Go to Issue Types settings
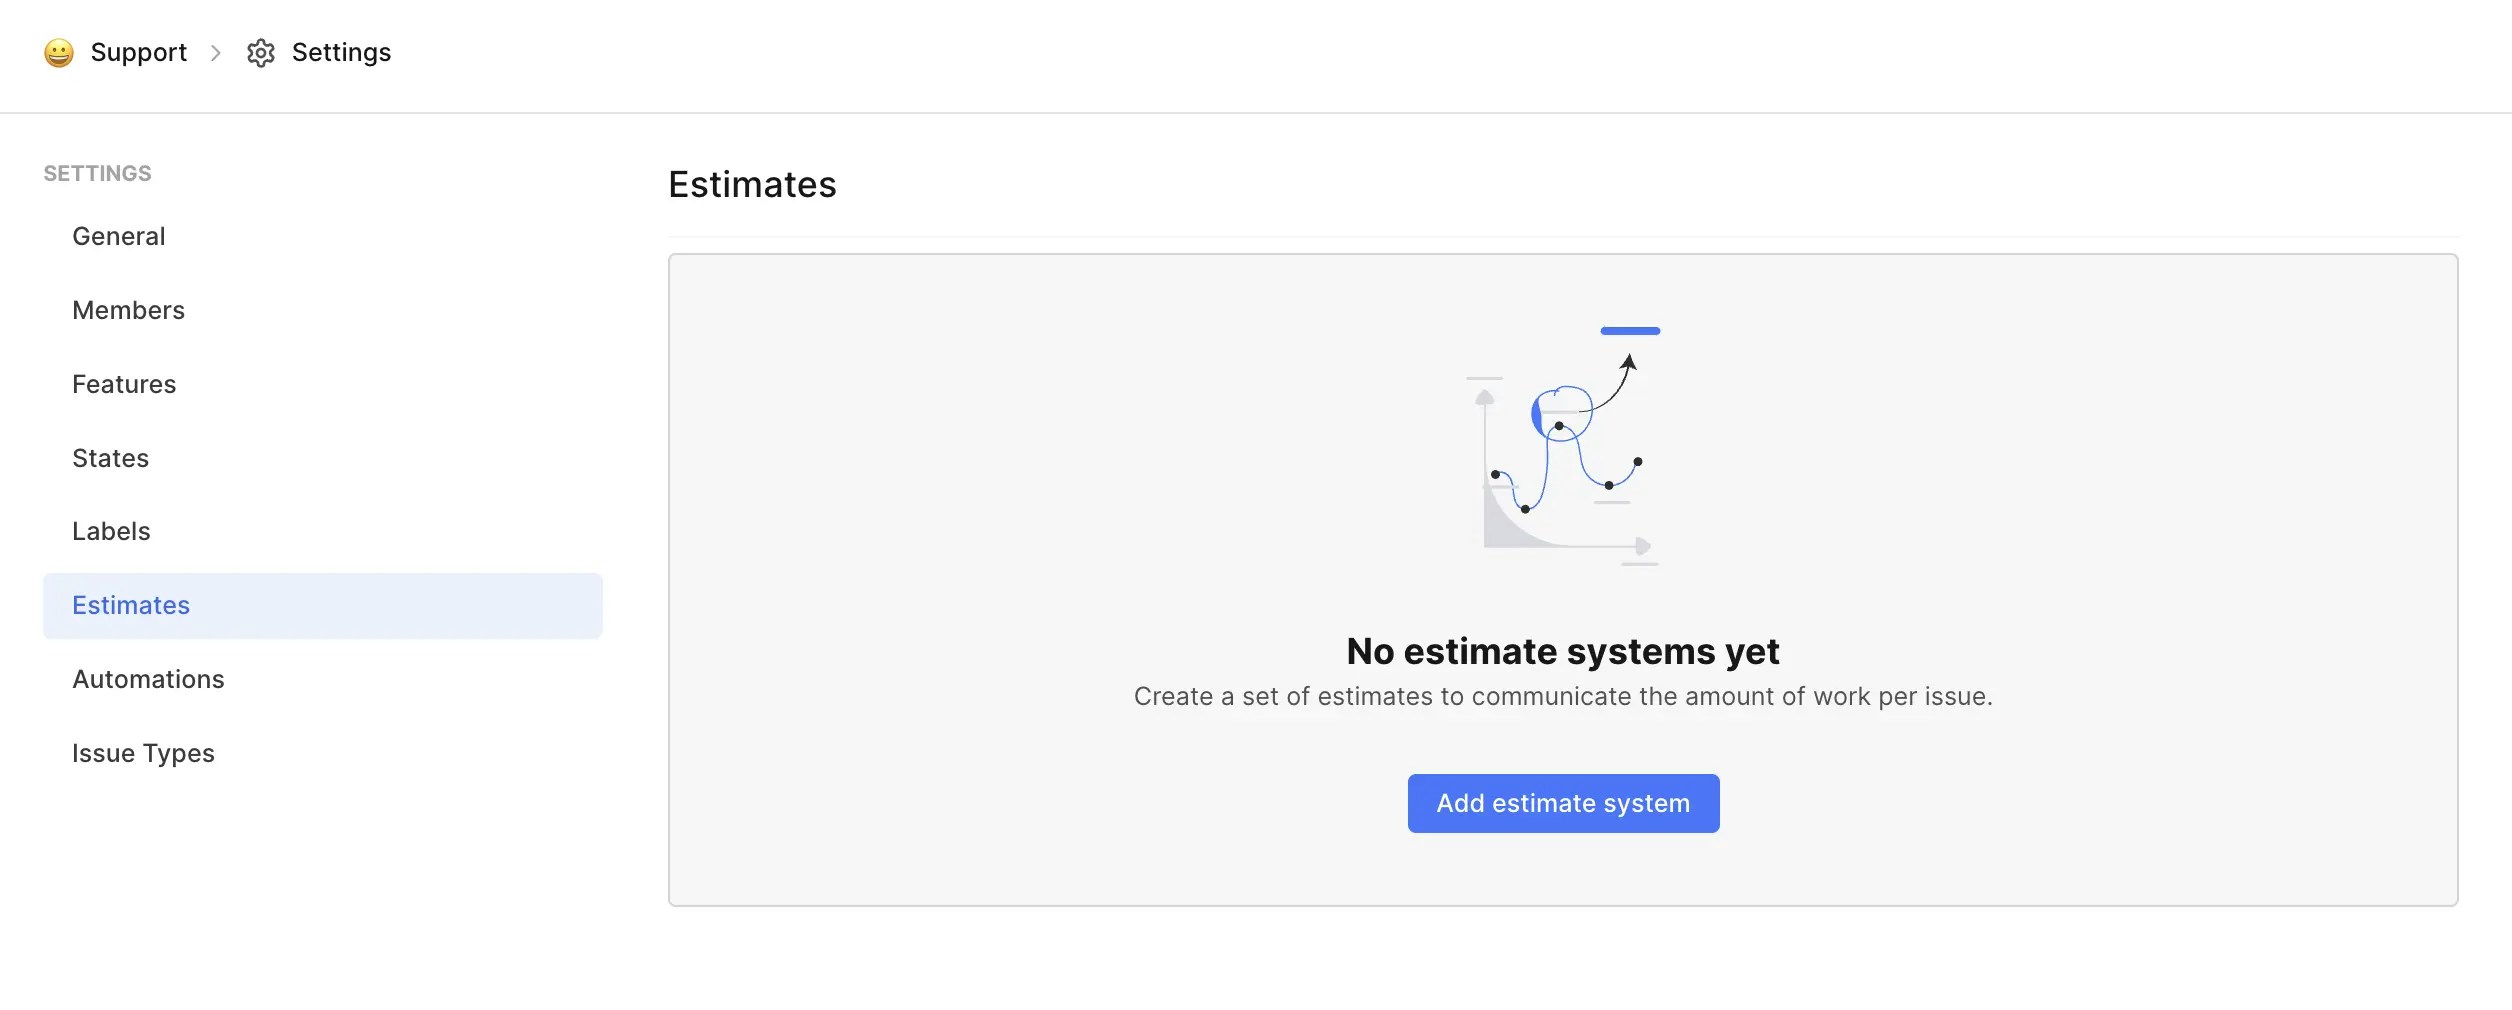 144,753
